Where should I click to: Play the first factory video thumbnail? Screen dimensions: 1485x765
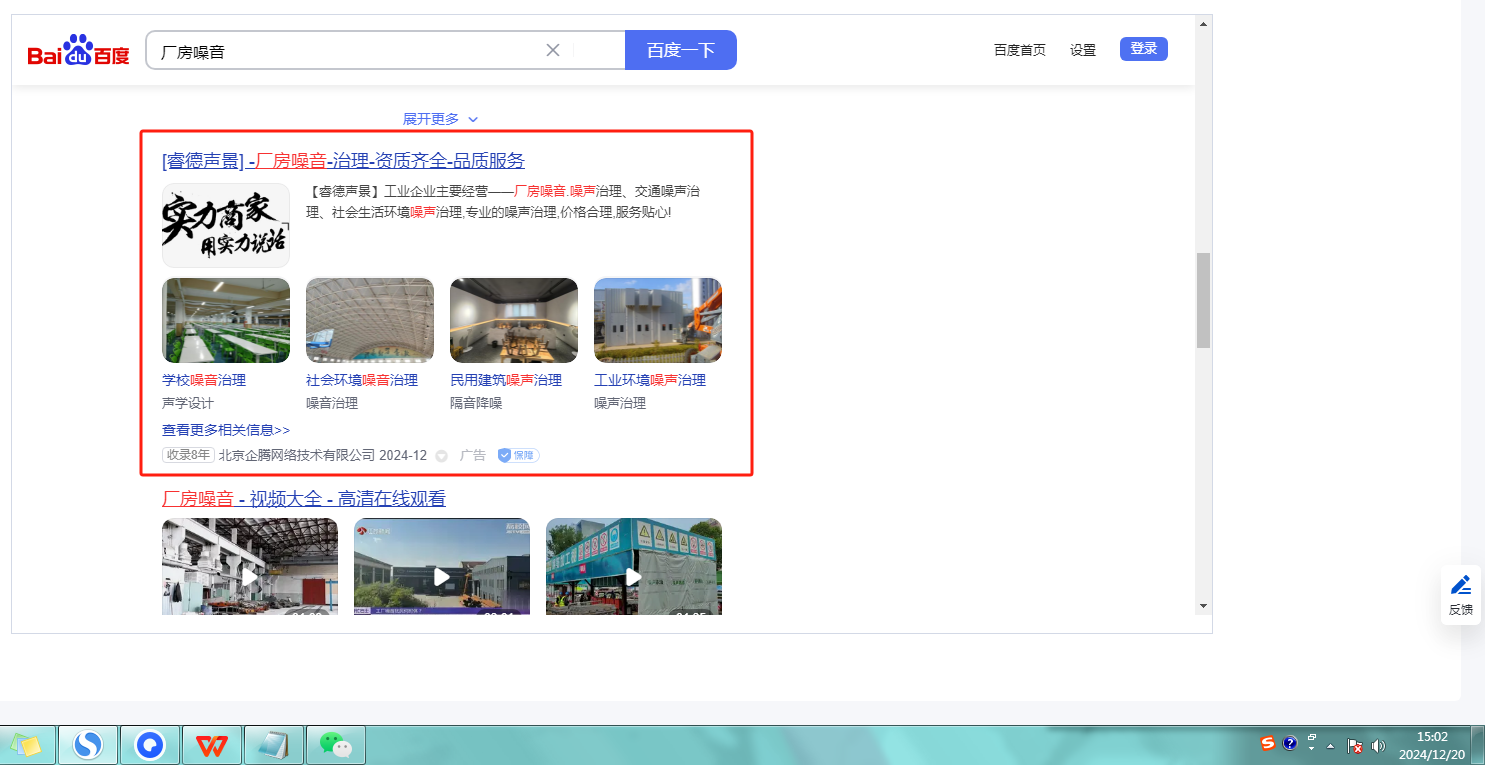click(x=249, y=577)
